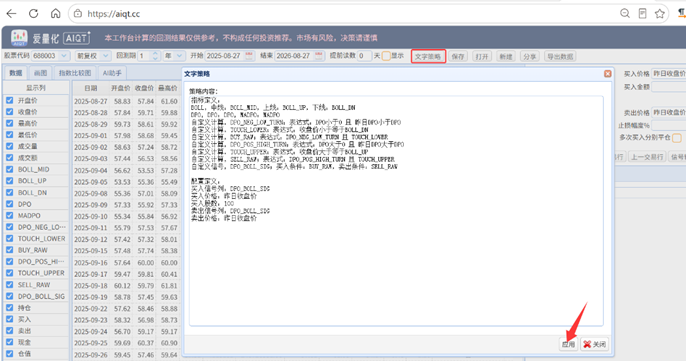The image size is (686, 361).
Task: Select the 2025-09-15 date row cell
Action: [x=91, y=251]
